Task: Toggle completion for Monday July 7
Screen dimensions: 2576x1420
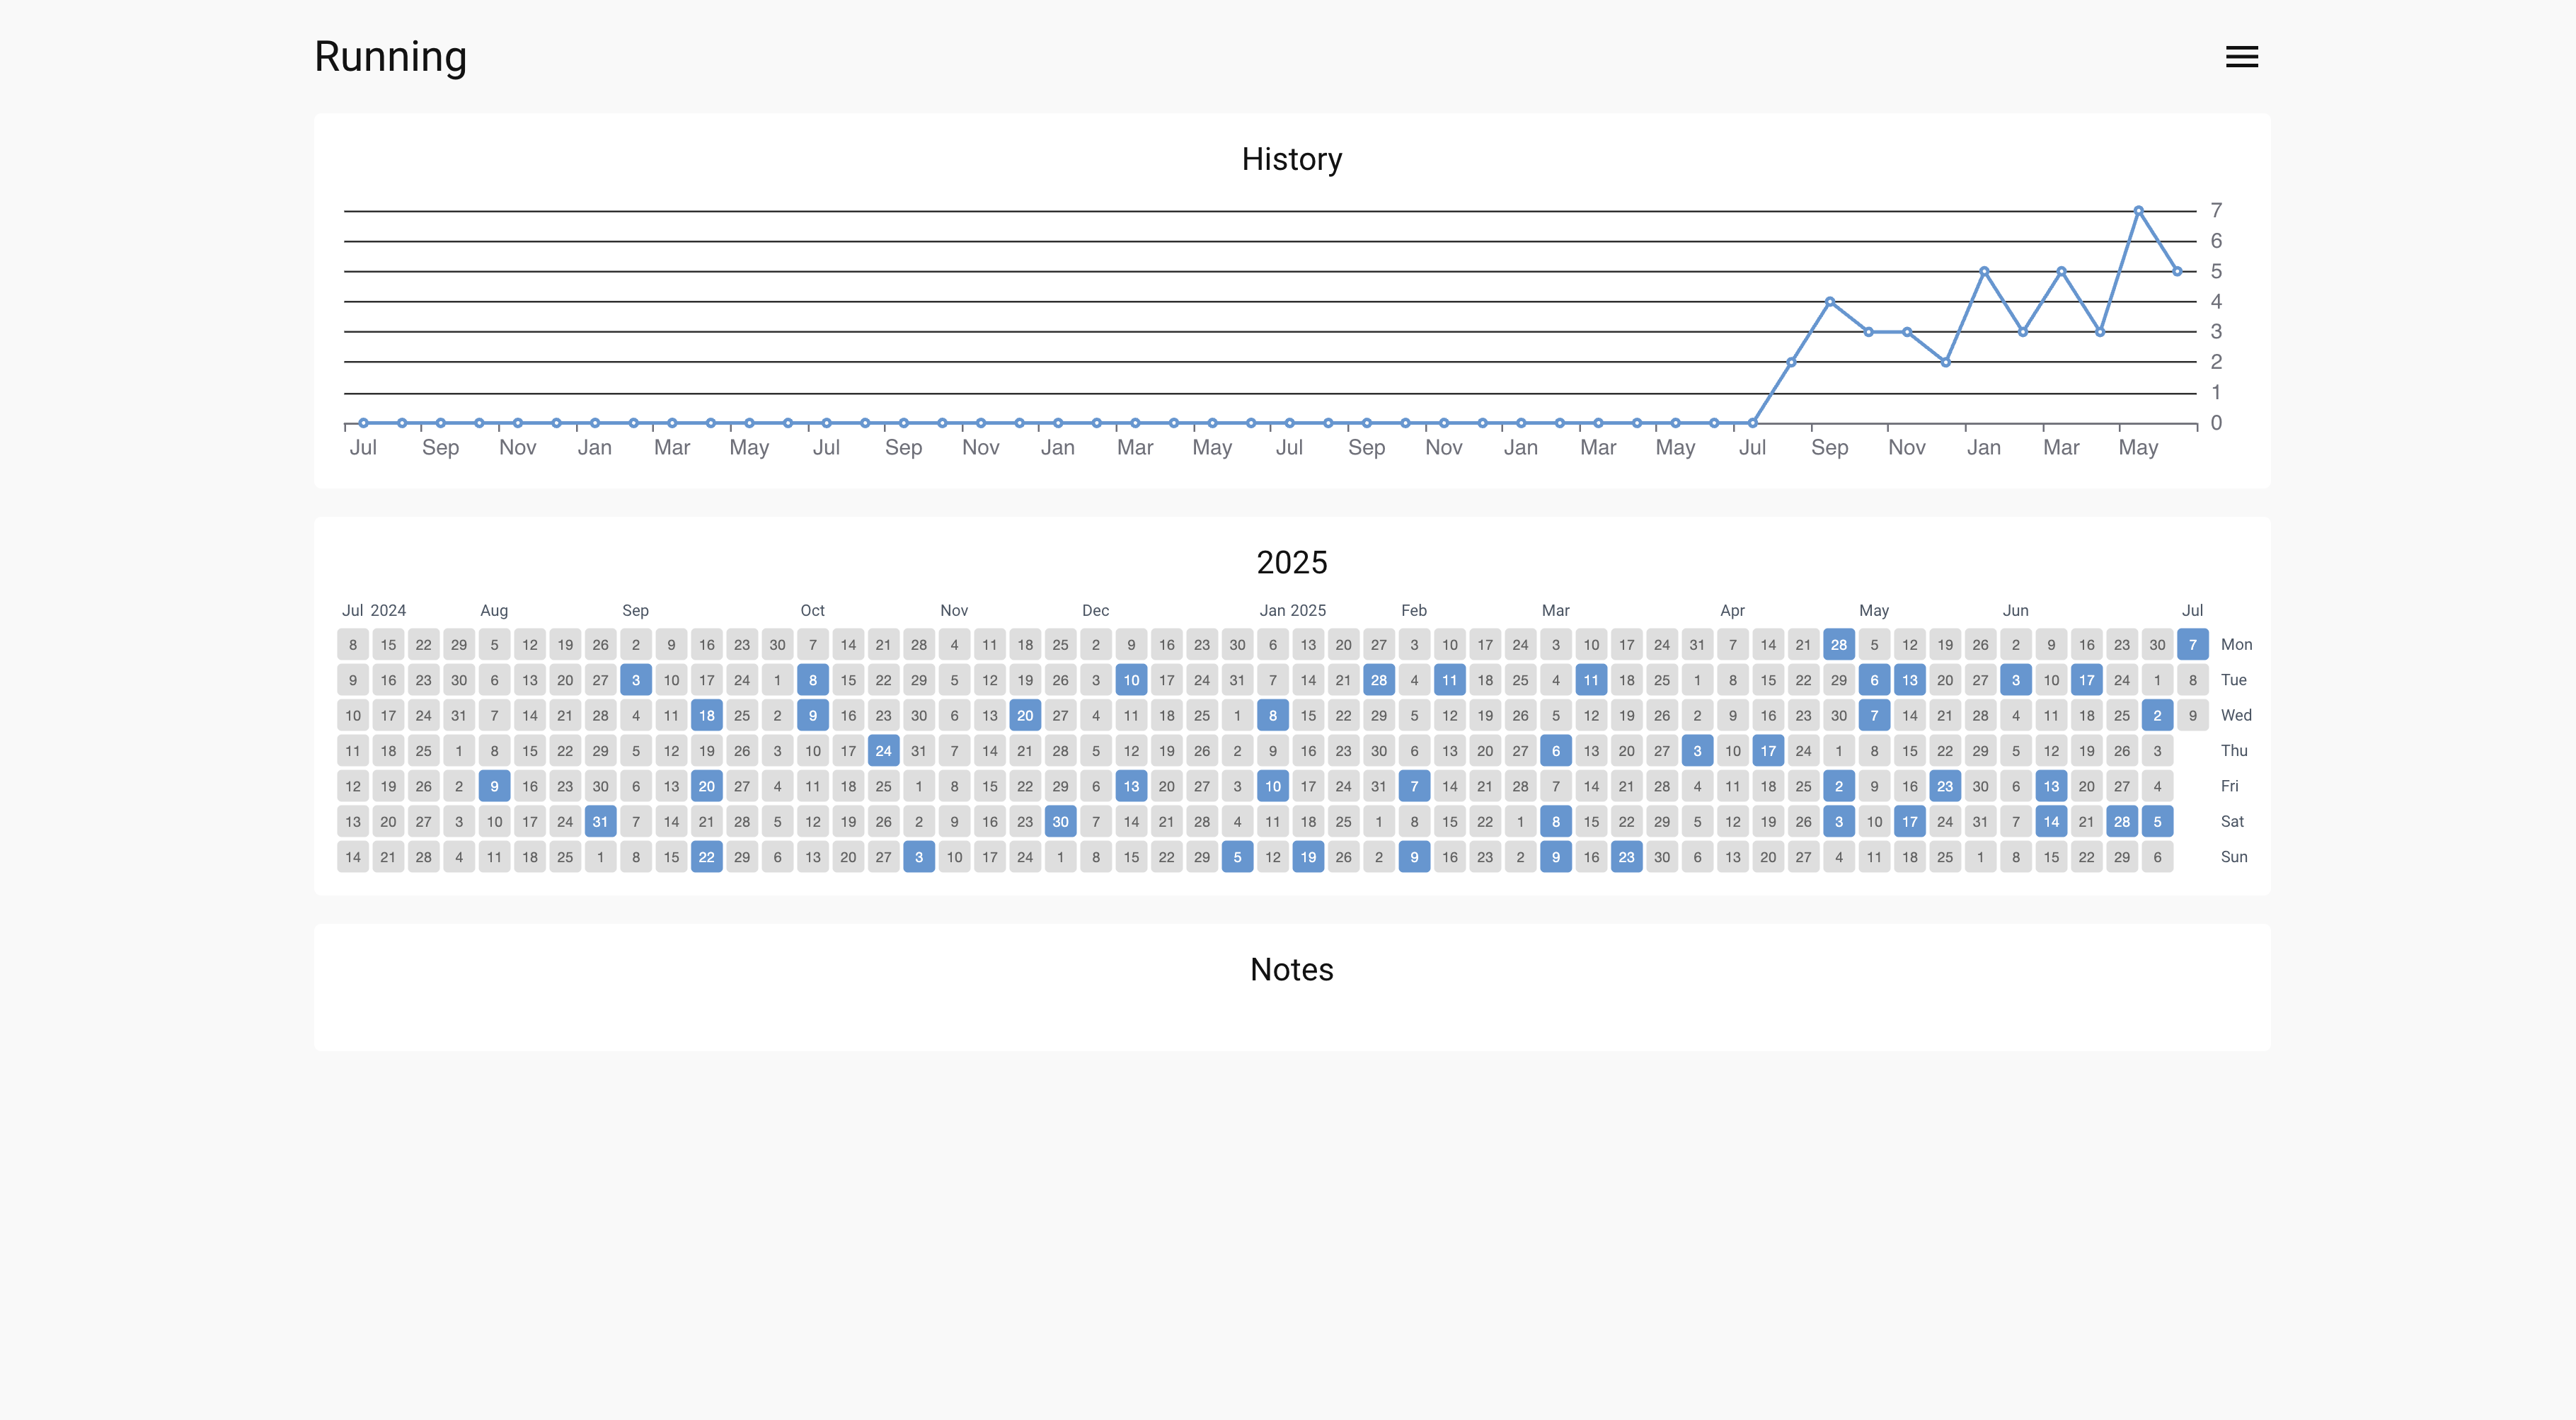Action: tap(2193, 644)
